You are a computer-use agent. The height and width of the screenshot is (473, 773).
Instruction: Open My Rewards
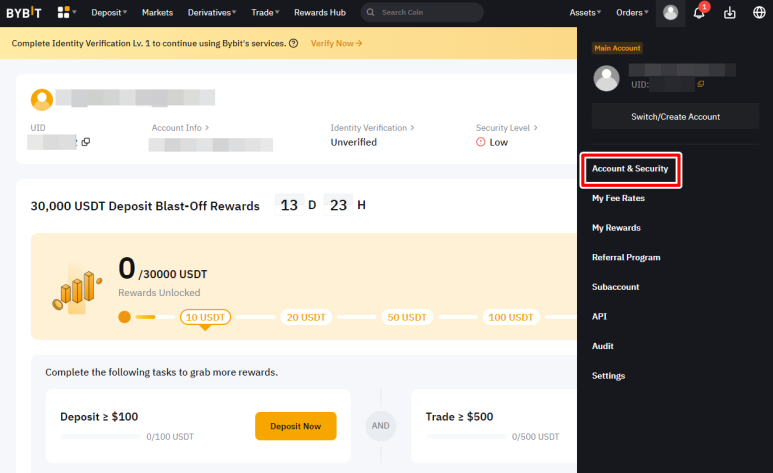pyautogui.click(x=616, y=228)
